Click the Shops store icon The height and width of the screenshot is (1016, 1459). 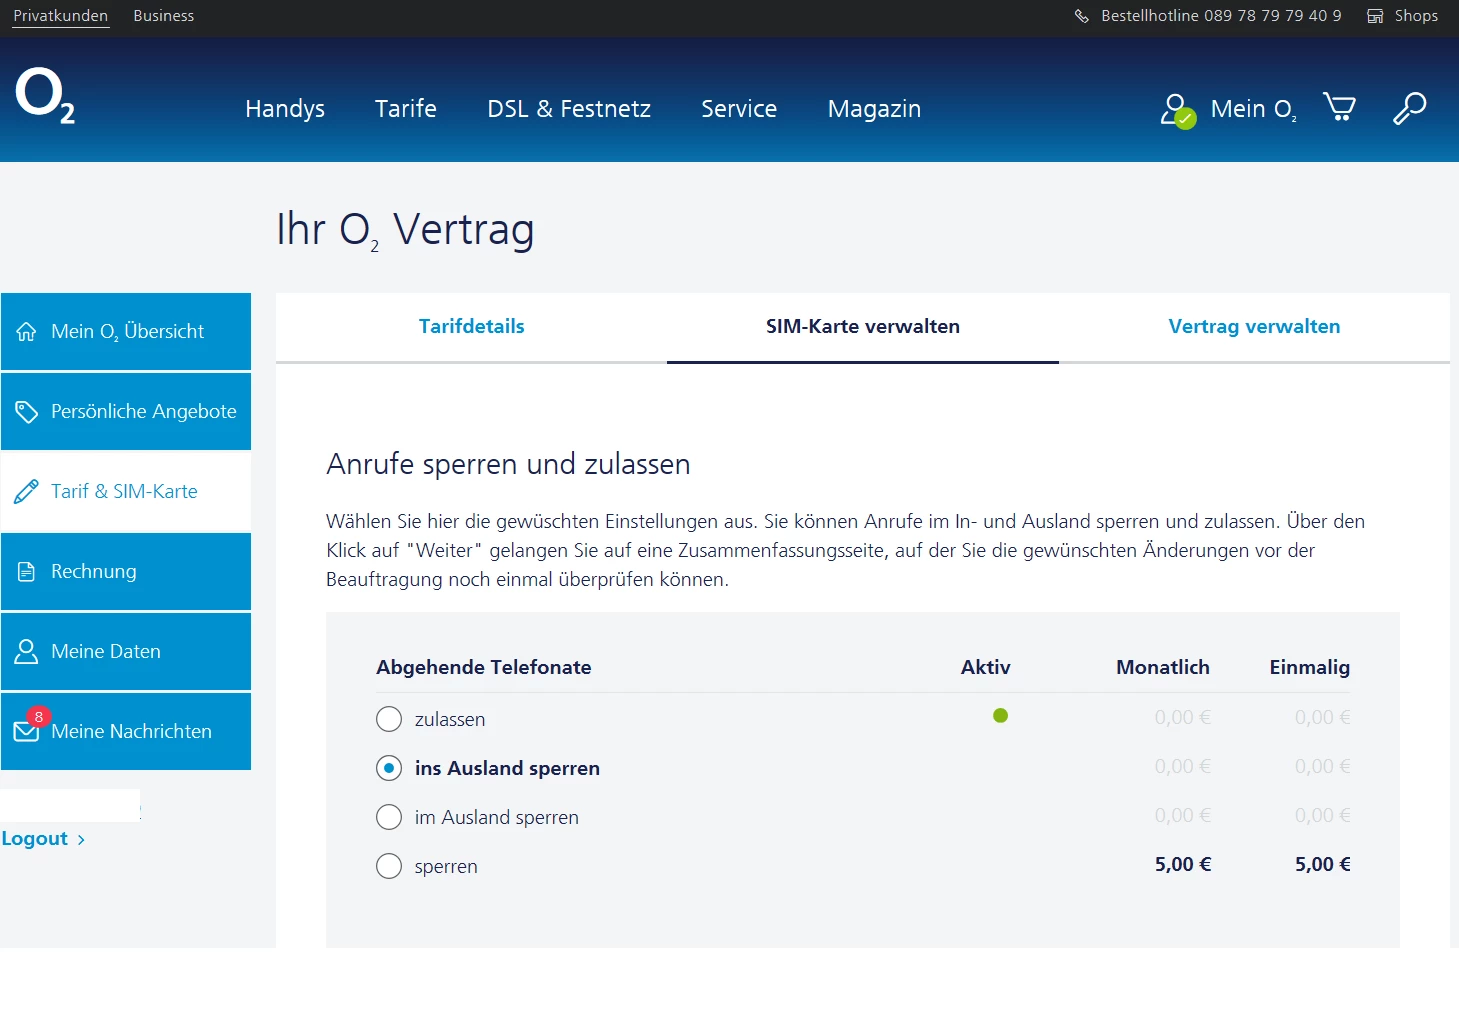(1375, 16)
